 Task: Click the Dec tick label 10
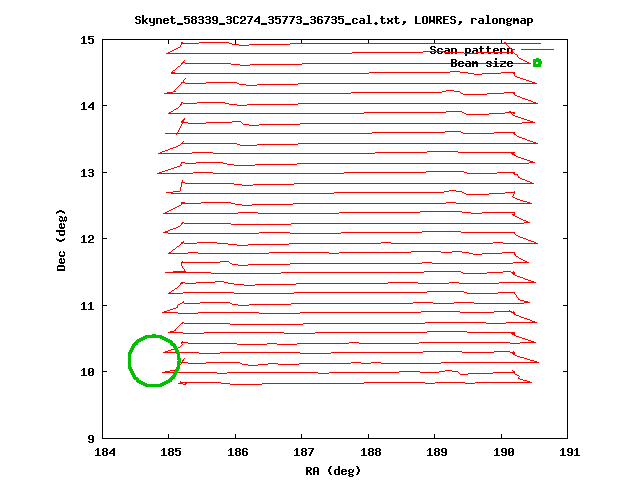coord(87,372)
